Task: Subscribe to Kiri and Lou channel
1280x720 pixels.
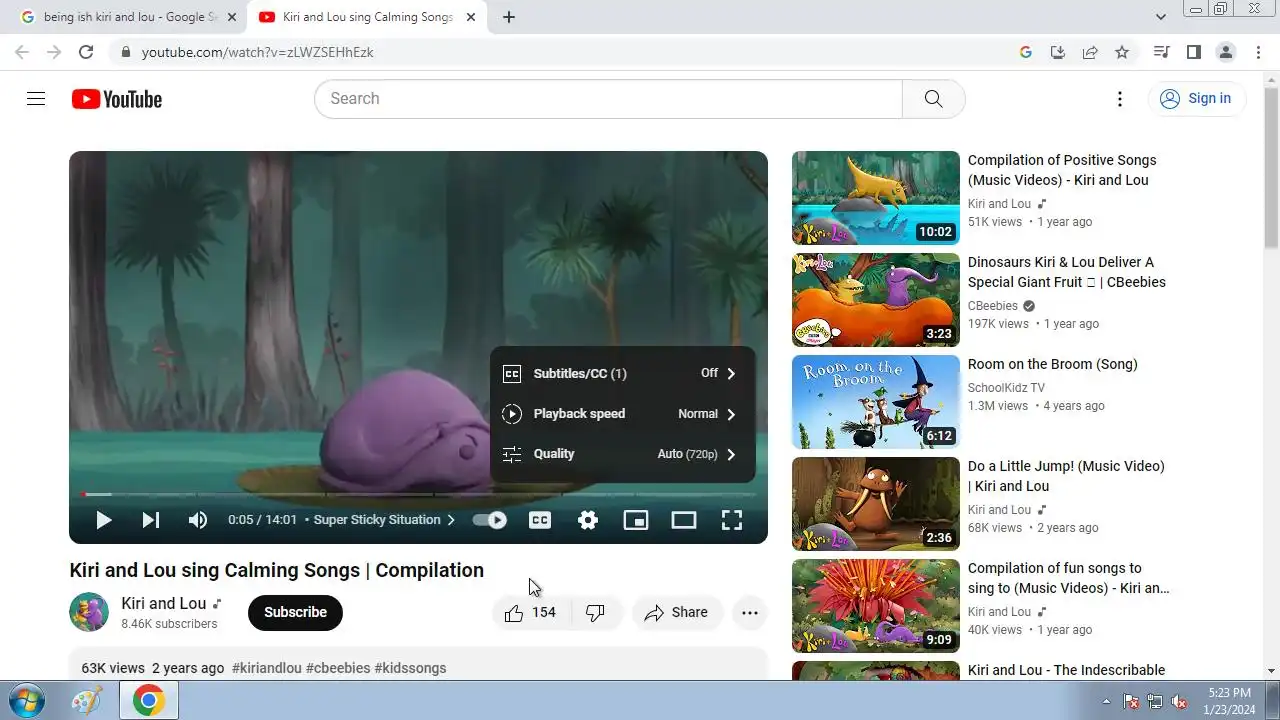Action: pyautogui.click(x=295, y=613)
